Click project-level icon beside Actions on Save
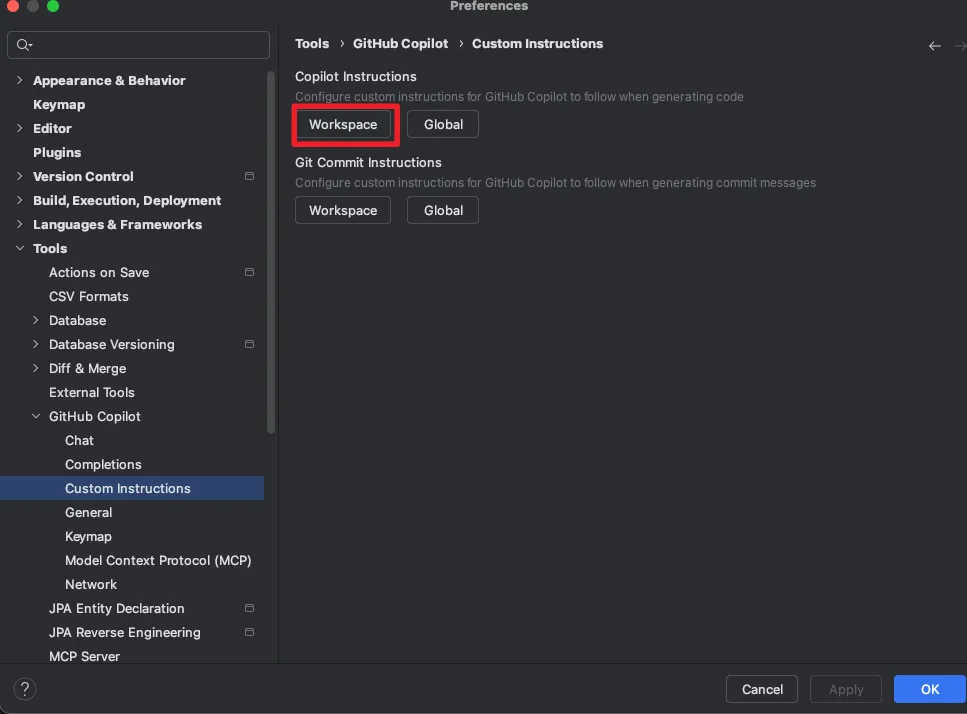 coord(249,273)
